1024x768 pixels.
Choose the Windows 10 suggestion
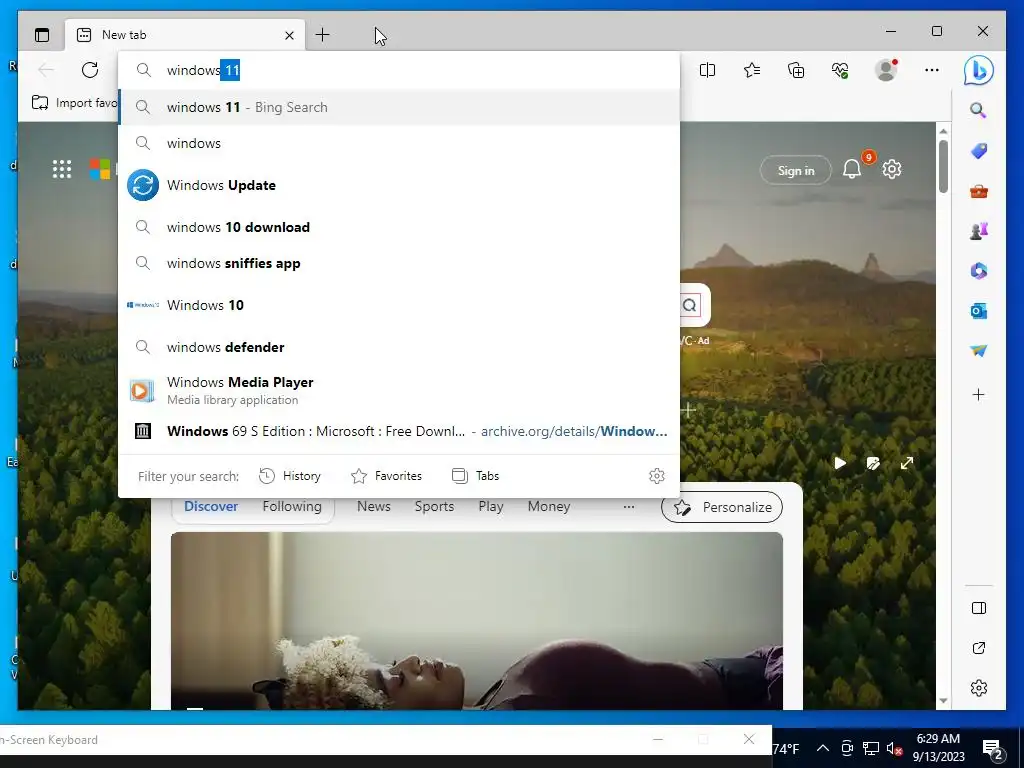pos(399,305)
